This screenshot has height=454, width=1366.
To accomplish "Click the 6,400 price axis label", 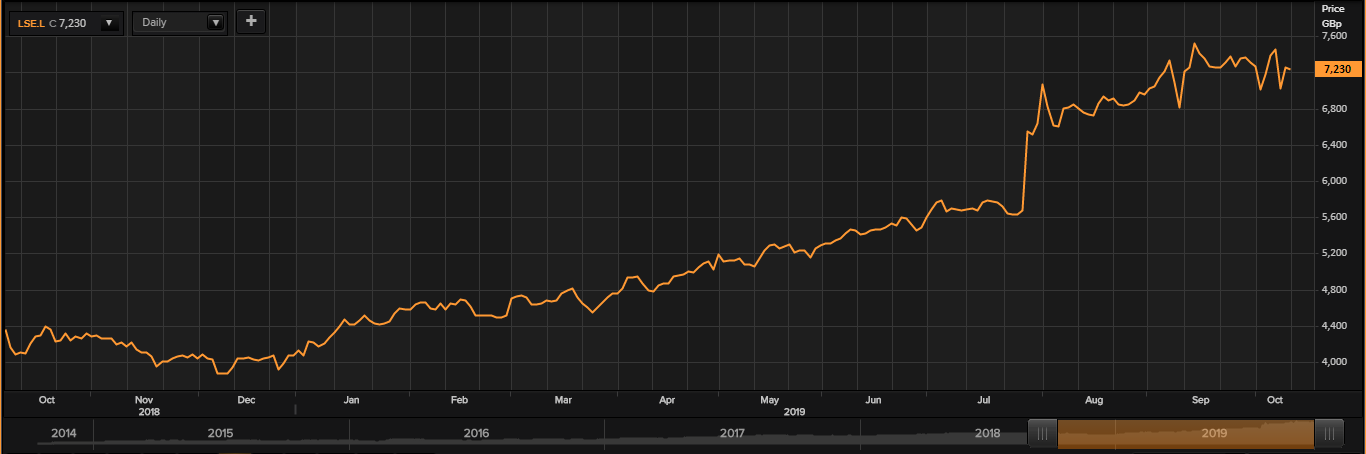I will (x=1335, y=145).
